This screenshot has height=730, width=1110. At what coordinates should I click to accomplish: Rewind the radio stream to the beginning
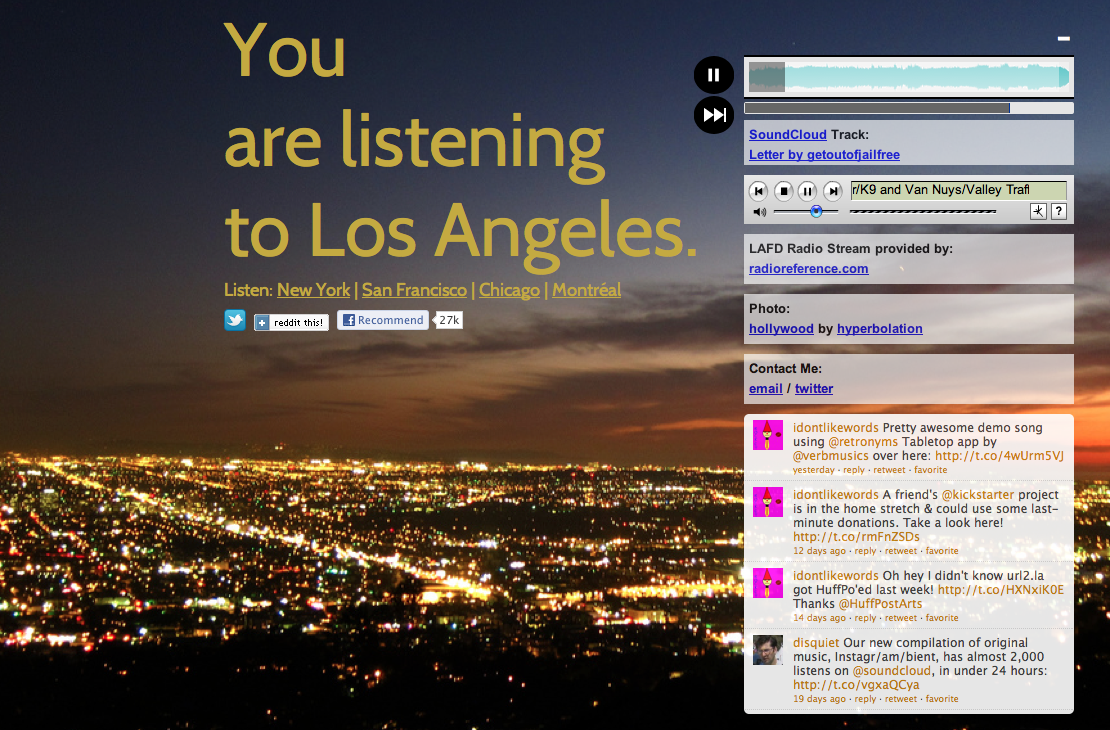click(x=759, y=190)
